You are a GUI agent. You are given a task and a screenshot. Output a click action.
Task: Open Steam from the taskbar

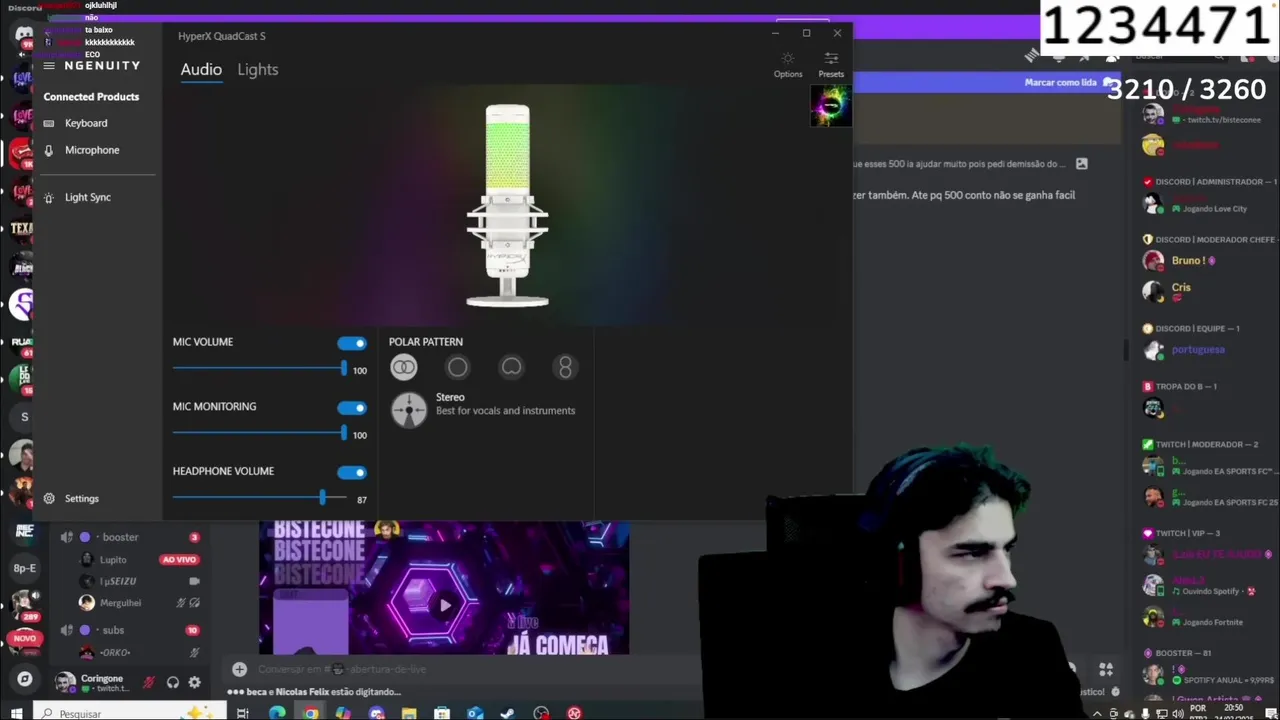pos(507,713)
